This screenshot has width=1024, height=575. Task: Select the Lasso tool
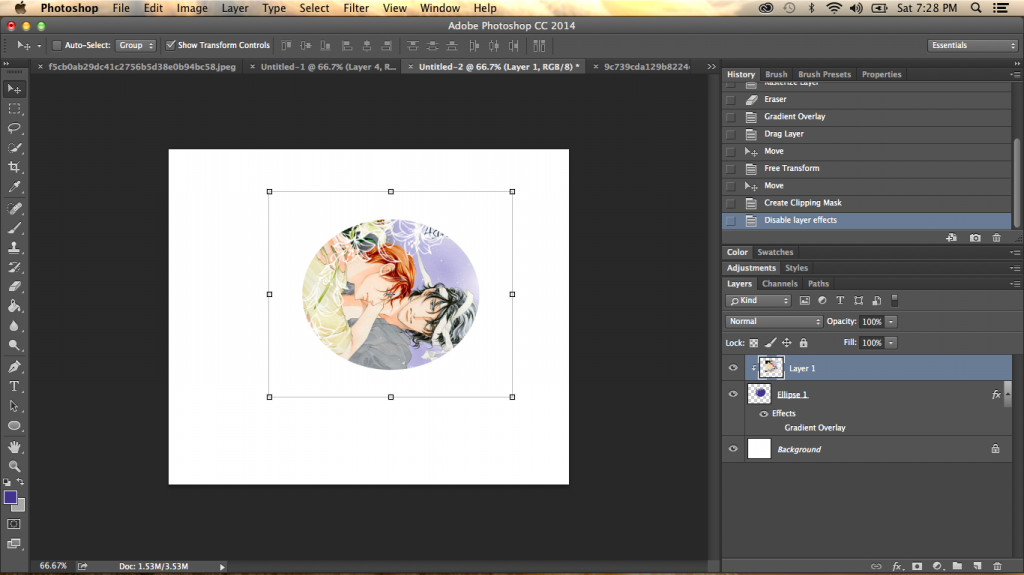[14, 128]
